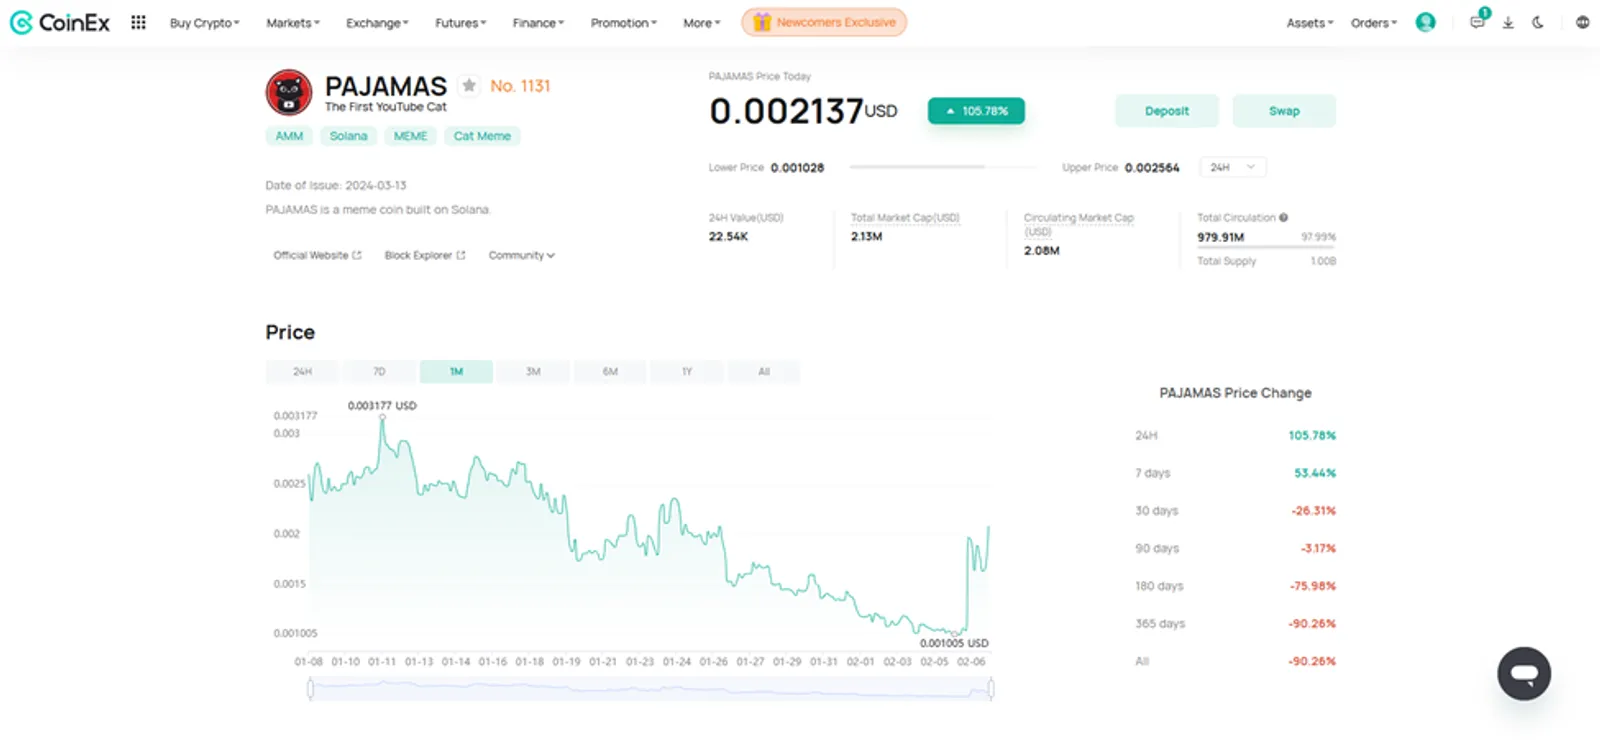Open the Orders dropdown
This screenshot has width=1600, height=740.
[x=1373, y=23]
